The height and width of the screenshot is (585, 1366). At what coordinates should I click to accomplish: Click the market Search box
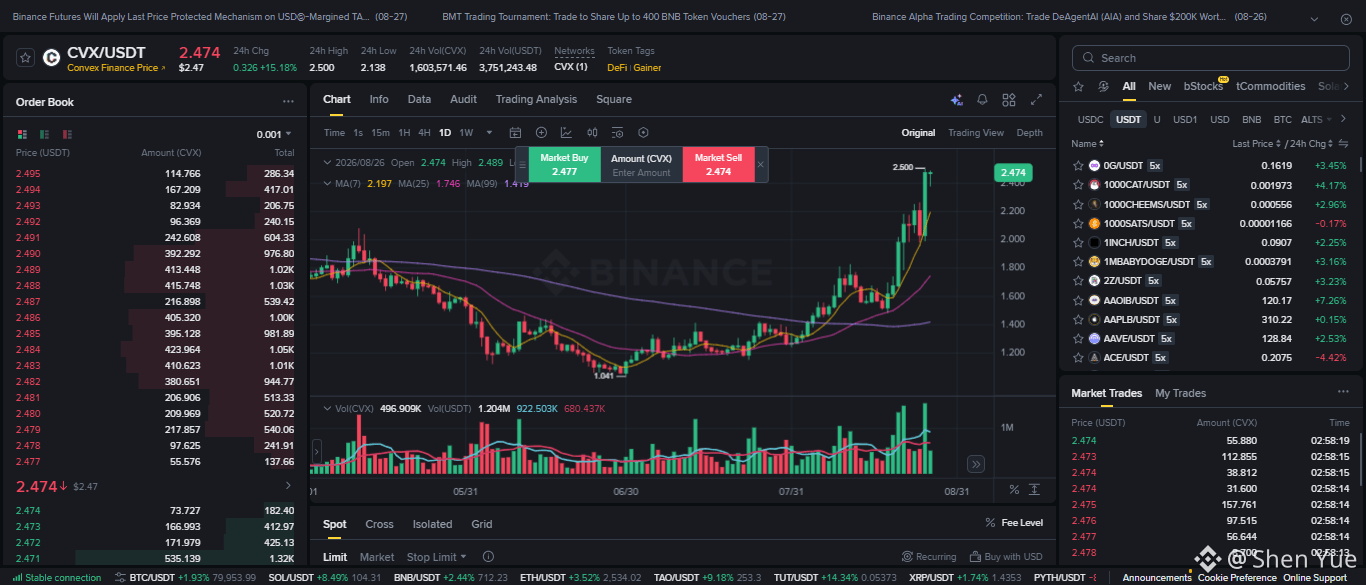(x=1209, y=58)
